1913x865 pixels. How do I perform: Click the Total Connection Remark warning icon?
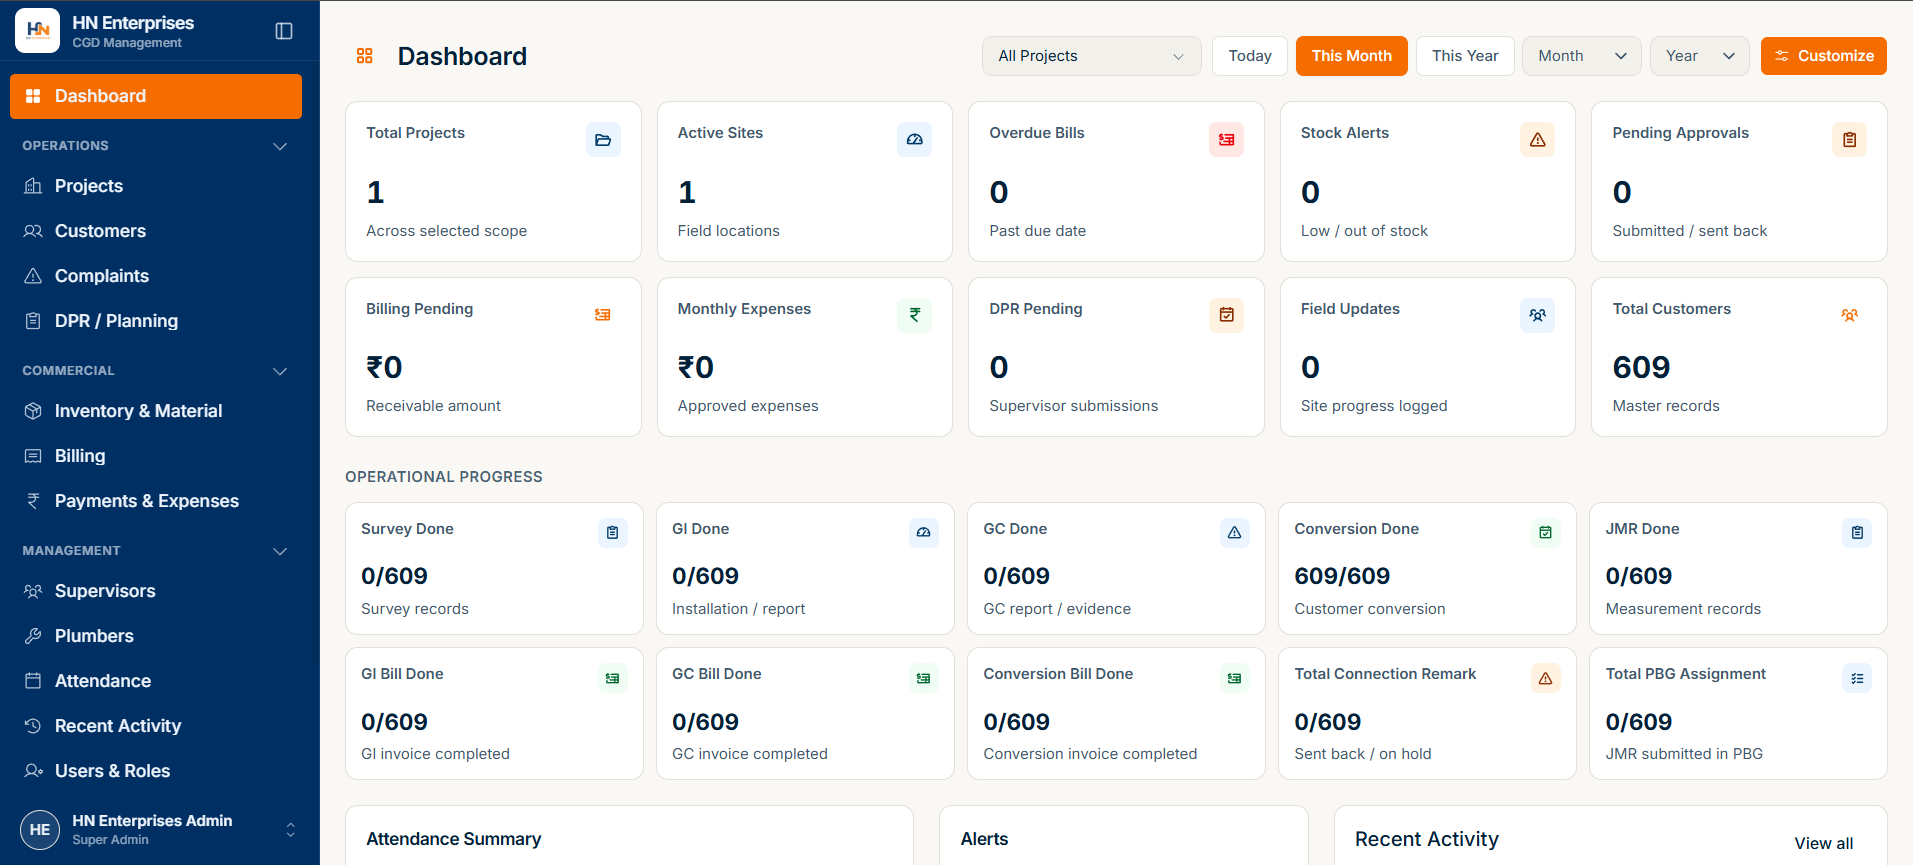pyautogui.click(x=1546, y=678)
